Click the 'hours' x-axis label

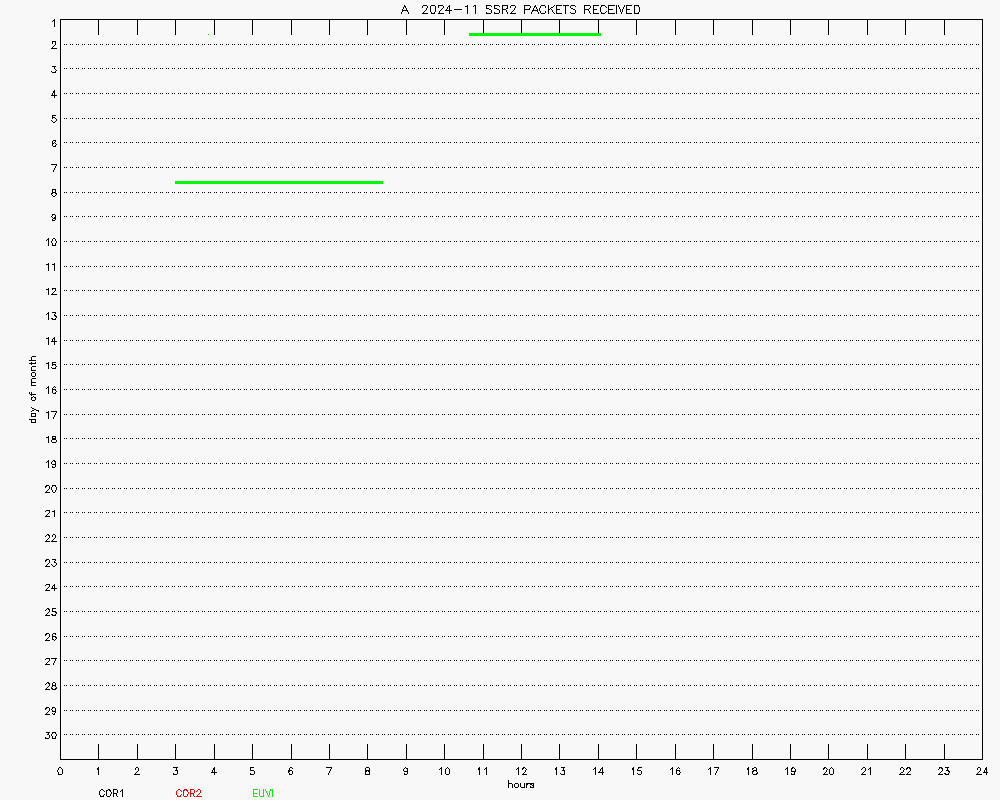[520, 784]
